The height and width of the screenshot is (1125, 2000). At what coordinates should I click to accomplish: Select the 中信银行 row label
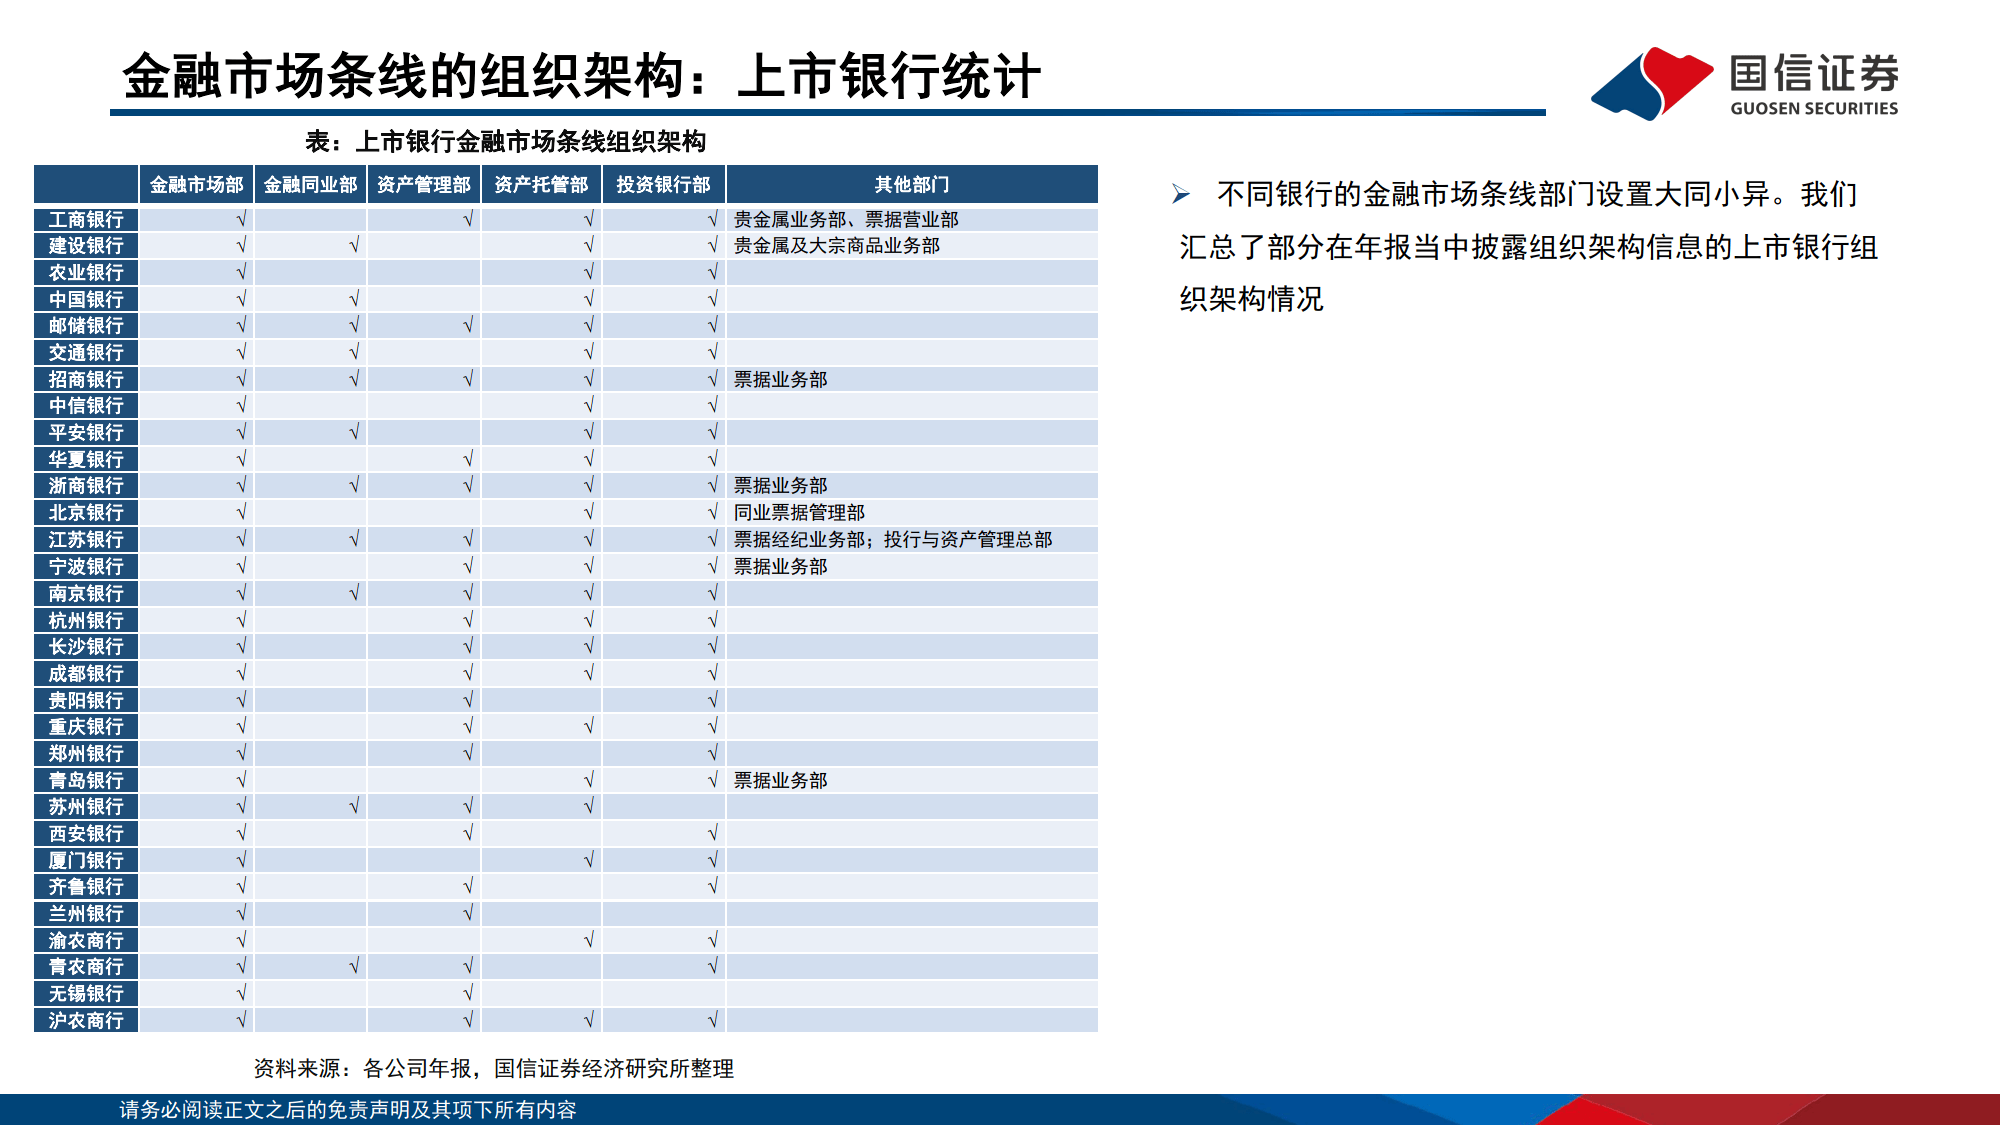(86, 406)
